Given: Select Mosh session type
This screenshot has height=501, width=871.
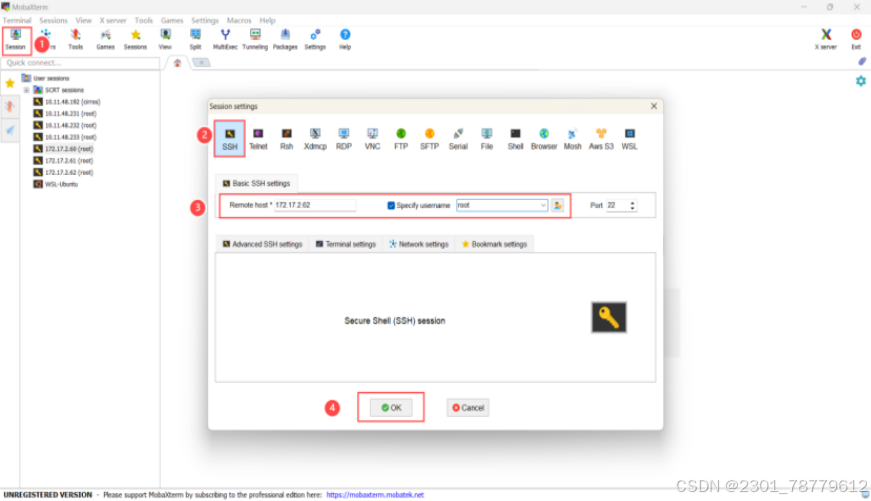Looking at the screenshot, I should pos(573,139).
